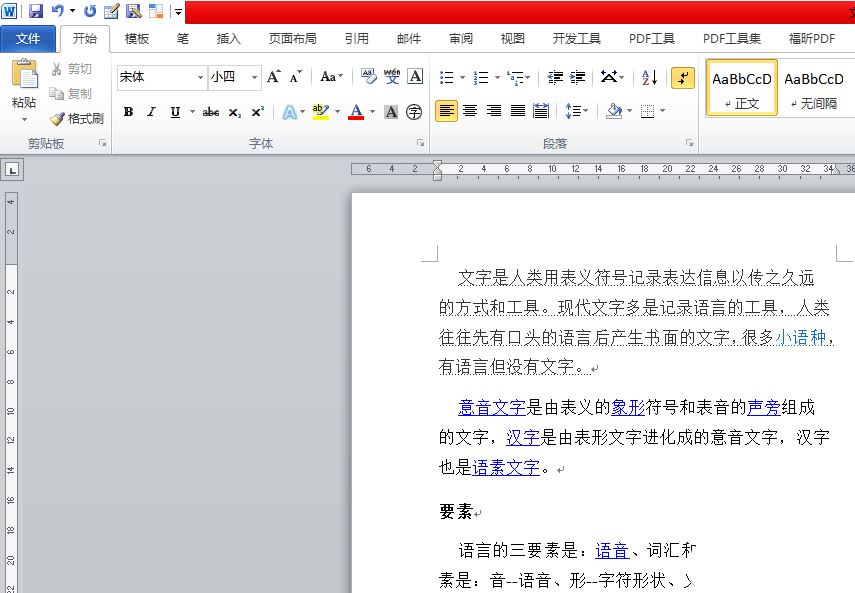The width and height of the screenshot is (855, 593).
Task: Follow the 汉字 hyperlink in the document
Action: tap(524, 437)
